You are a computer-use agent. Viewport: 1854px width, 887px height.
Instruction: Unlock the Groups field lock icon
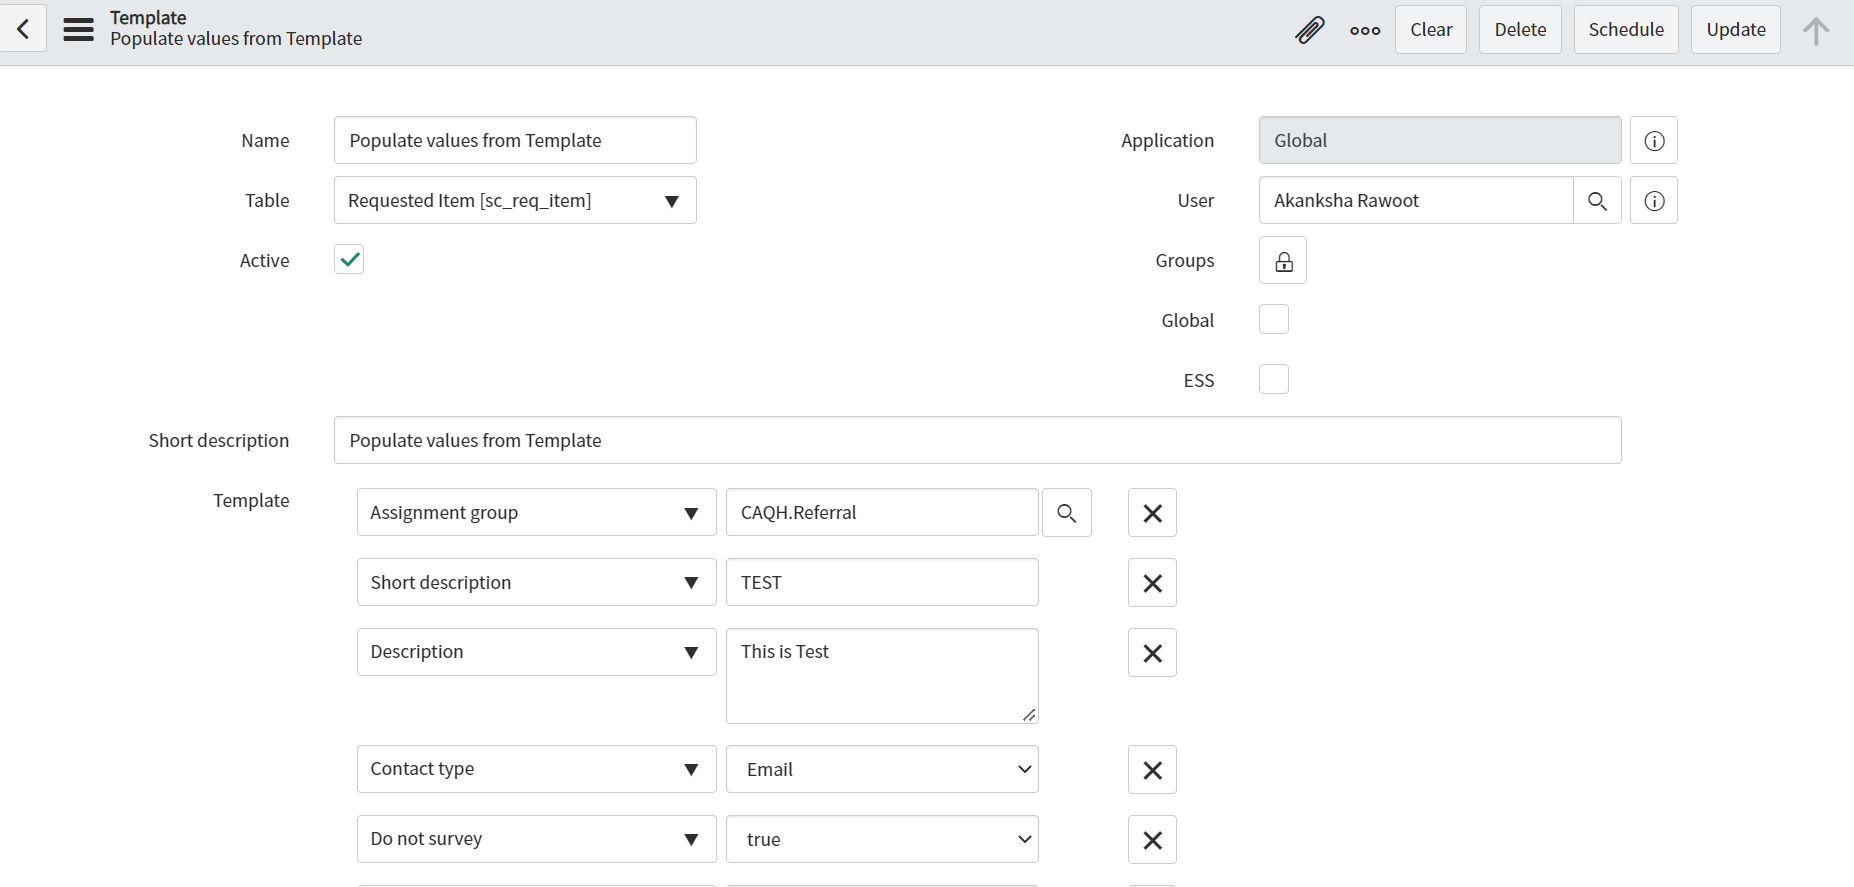(1283, 260)
